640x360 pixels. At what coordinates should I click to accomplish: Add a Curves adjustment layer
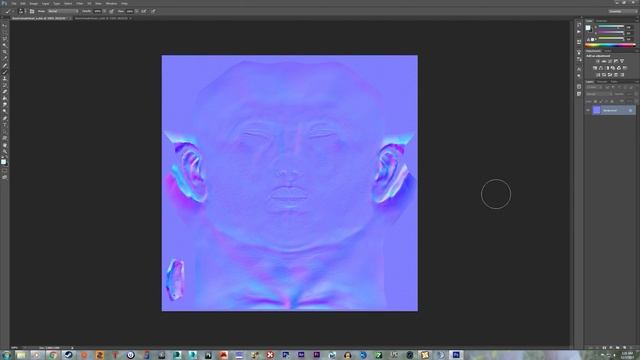coord(609,61)
